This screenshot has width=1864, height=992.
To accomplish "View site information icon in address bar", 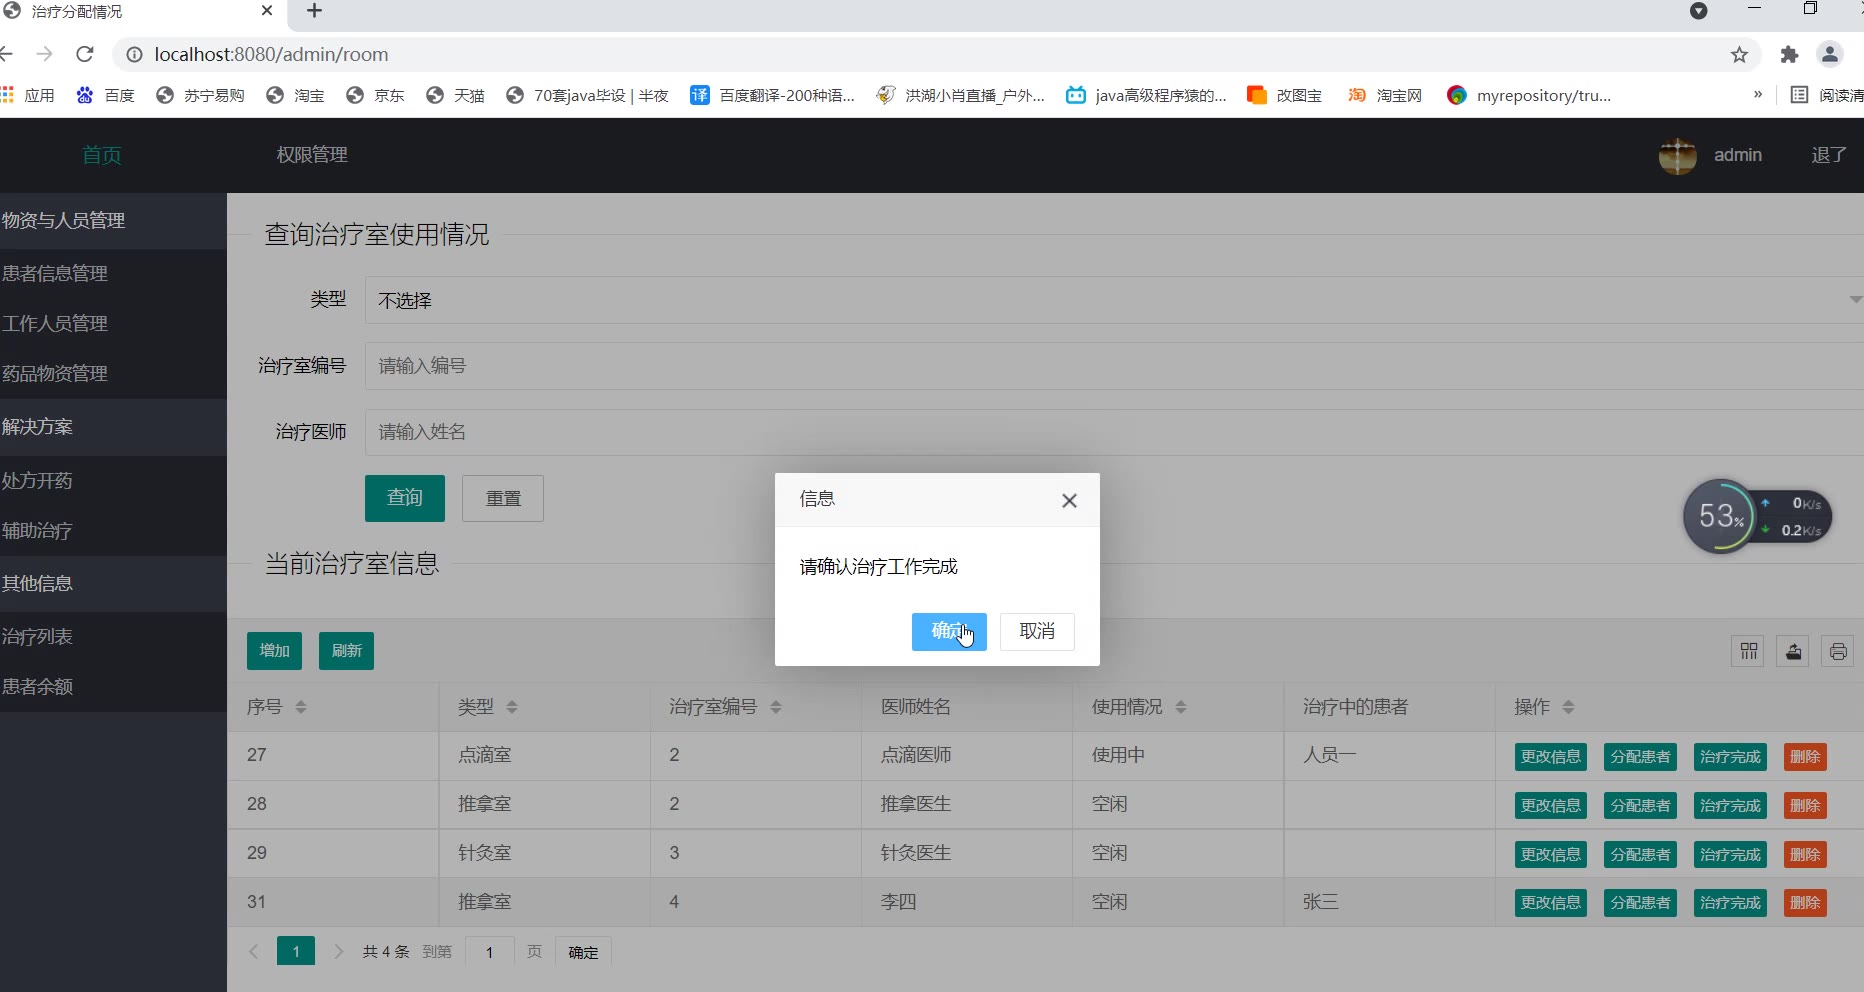I will pos(134,54).
